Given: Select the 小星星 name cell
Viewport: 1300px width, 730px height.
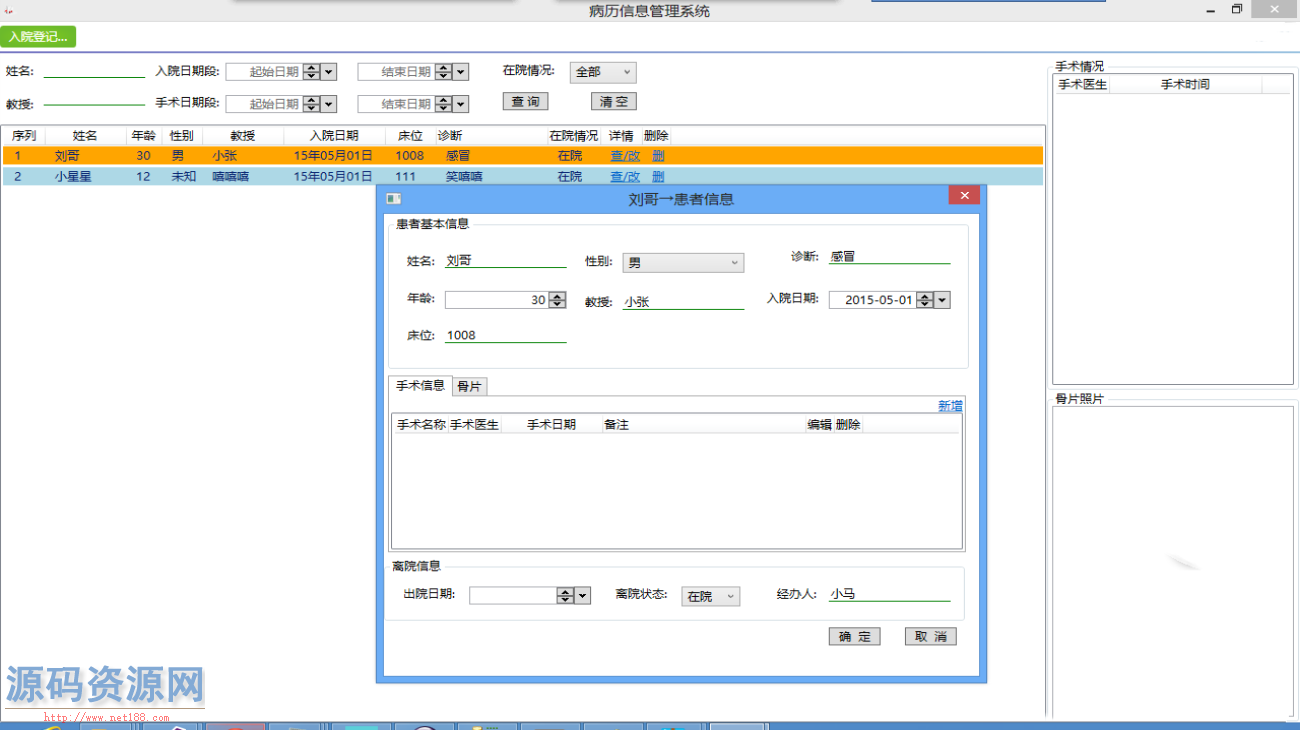Looking at the screenshot, I should click(x=72, y=177).
